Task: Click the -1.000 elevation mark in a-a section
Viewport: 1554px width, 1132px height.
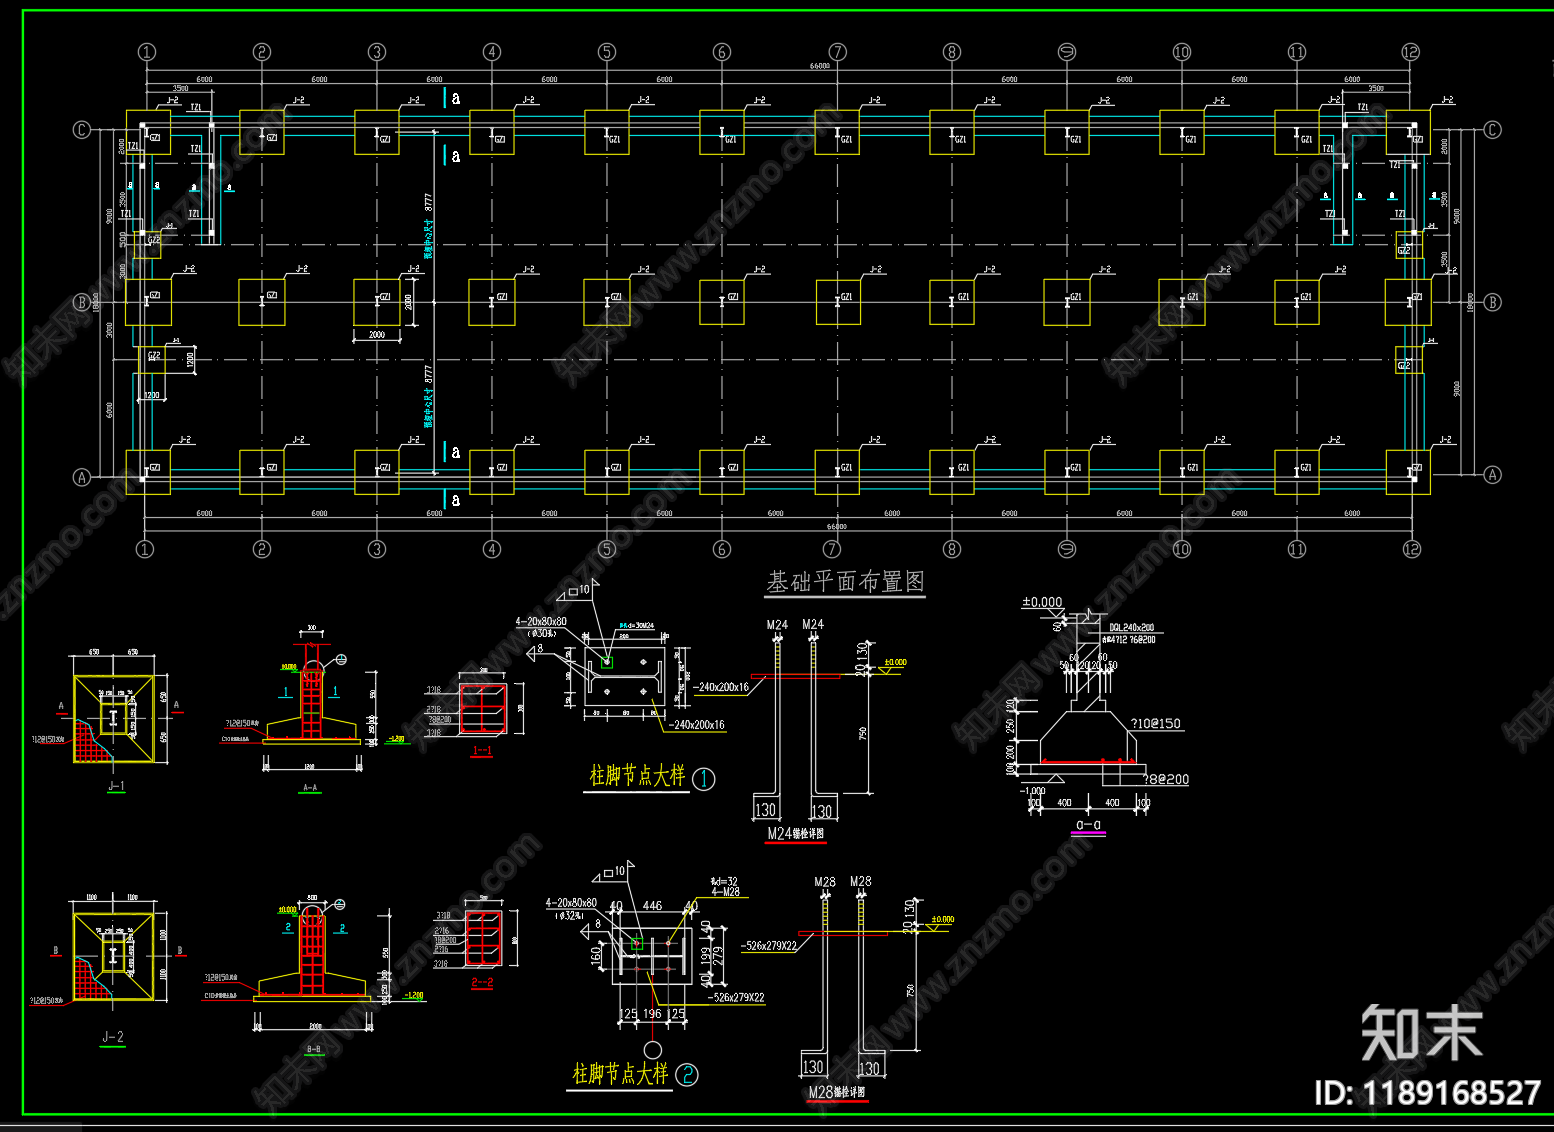Action: pyautogui.click(x=1033, y=791)
